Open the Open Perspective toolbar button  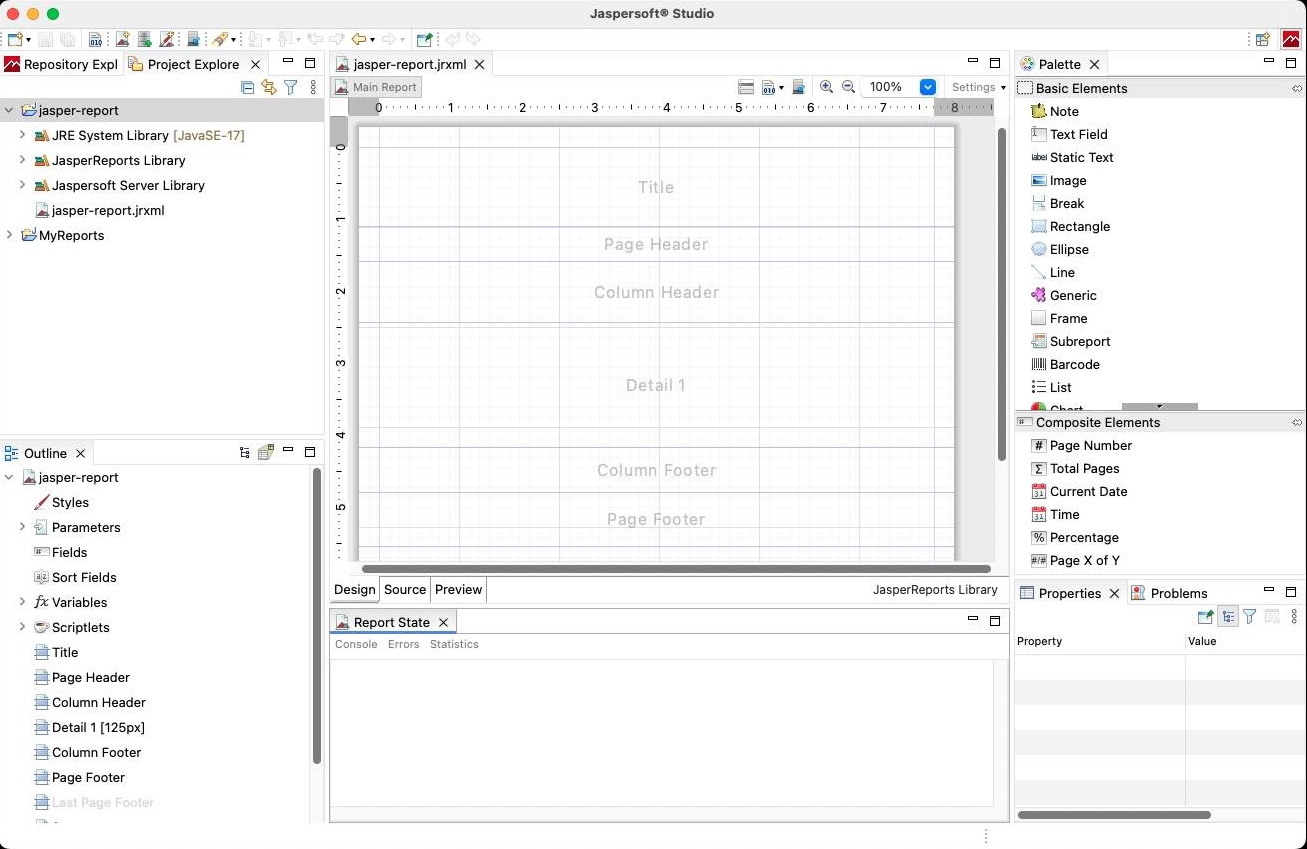1263,39
